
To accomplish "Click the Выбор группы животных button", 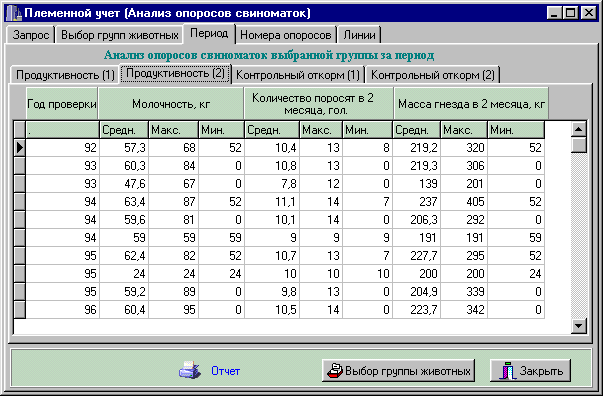I will 398,371.
